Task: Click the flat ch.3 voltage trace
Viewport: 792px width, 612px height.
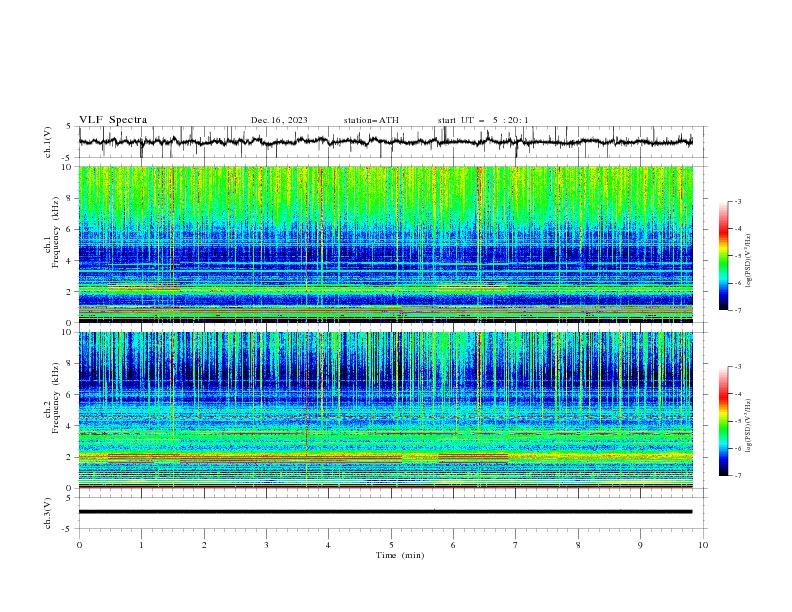Action: 385,512
